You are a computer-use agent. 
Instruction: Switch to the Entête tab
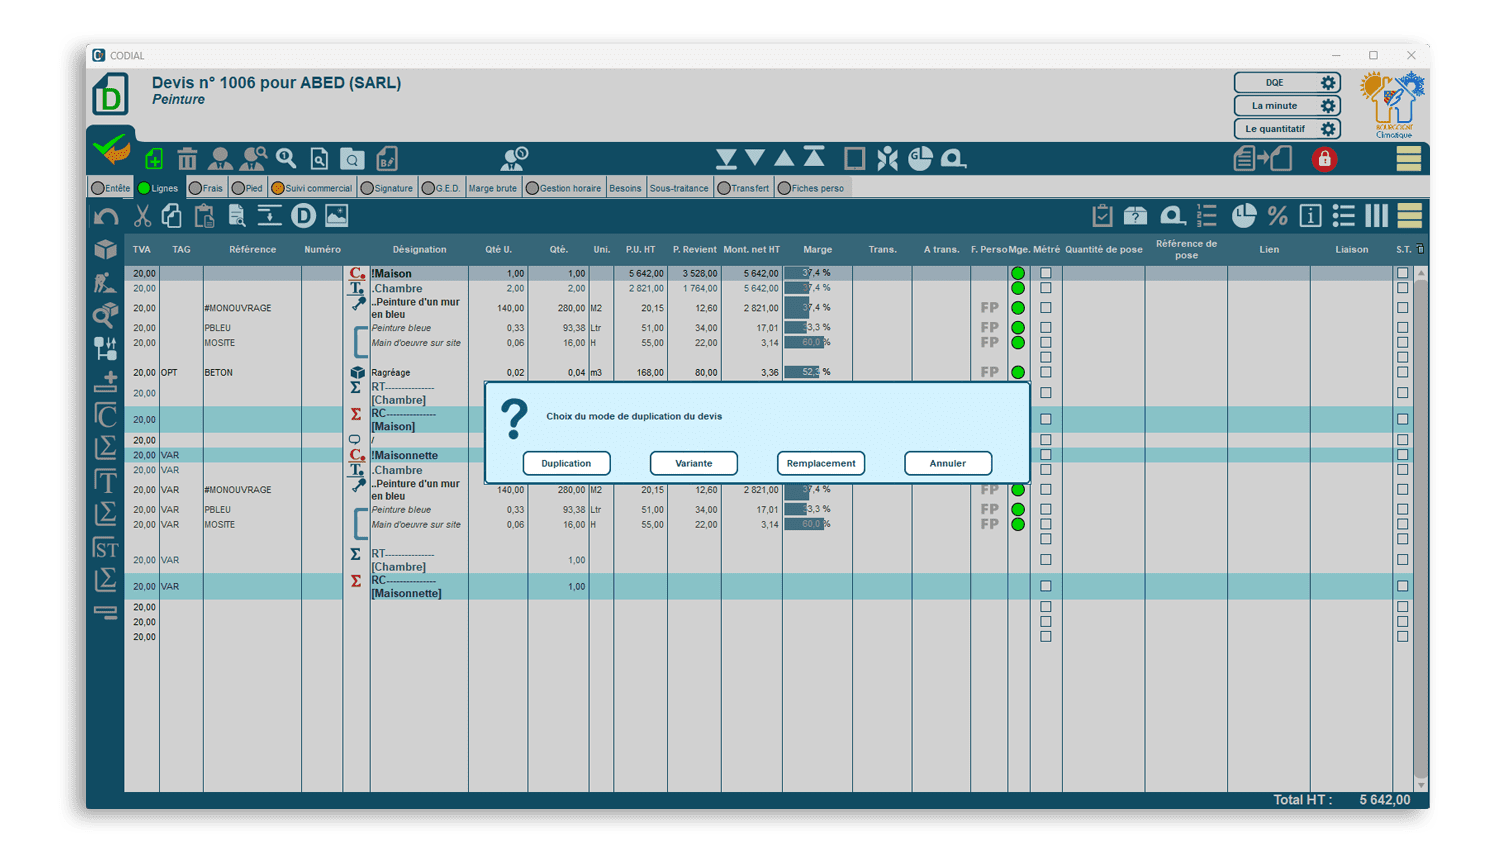coord(111,188)
